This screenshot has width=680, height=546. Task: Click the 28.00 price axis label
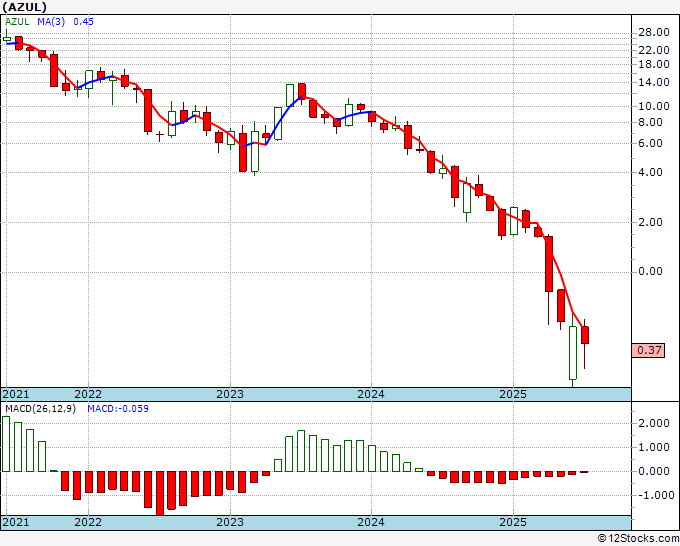click(x=654, y=33)
